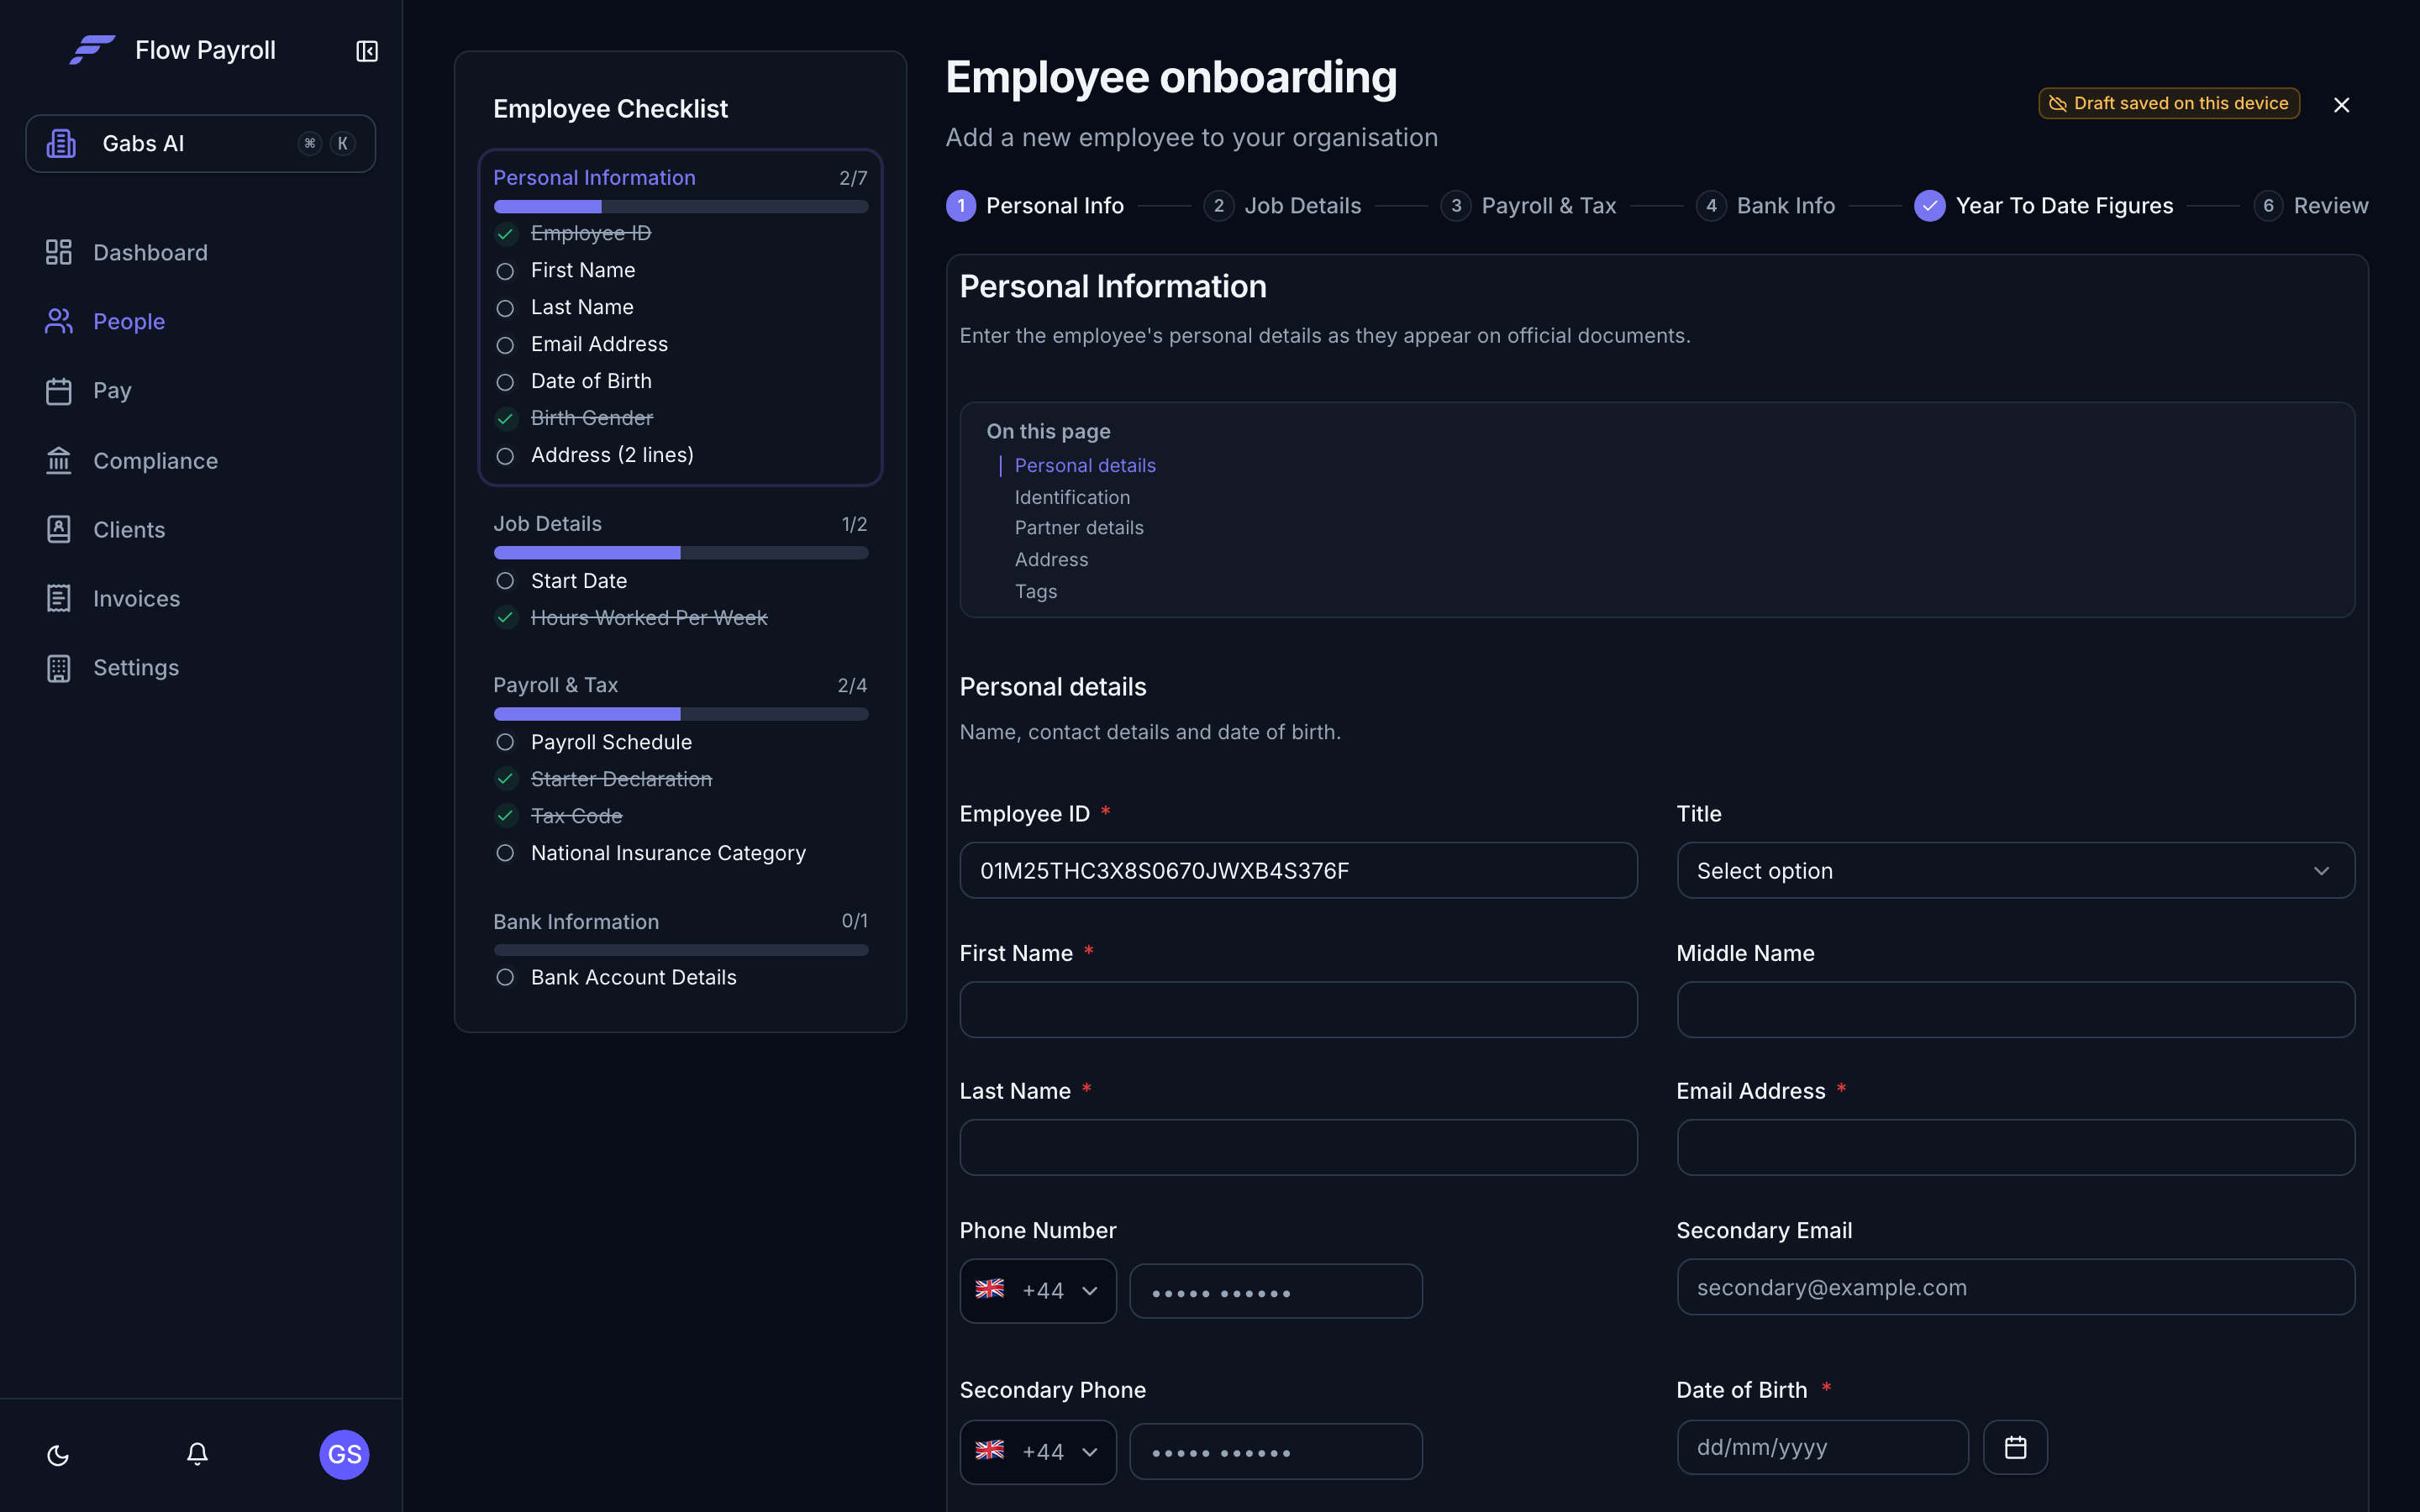
Task: Open the Title select option dropdown
Action: click(x=2015, y=870)
